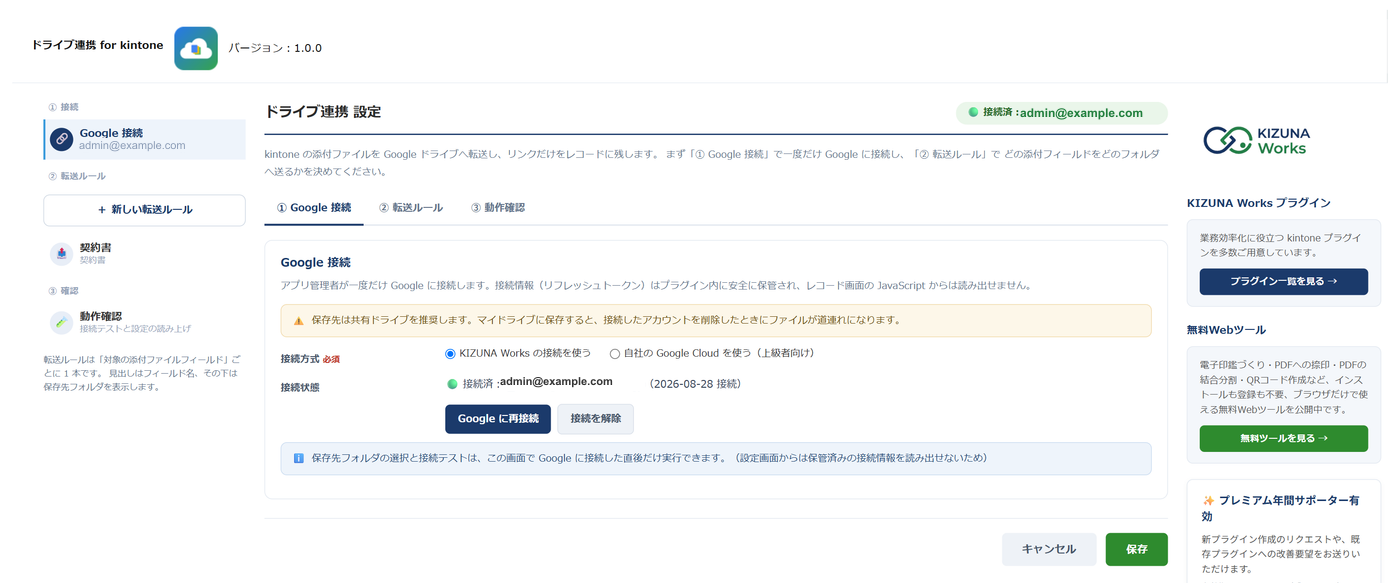Click the blue info icon in notice
Image resolution: width=1400 pixels, height=583 pixels.
point(298,458)
